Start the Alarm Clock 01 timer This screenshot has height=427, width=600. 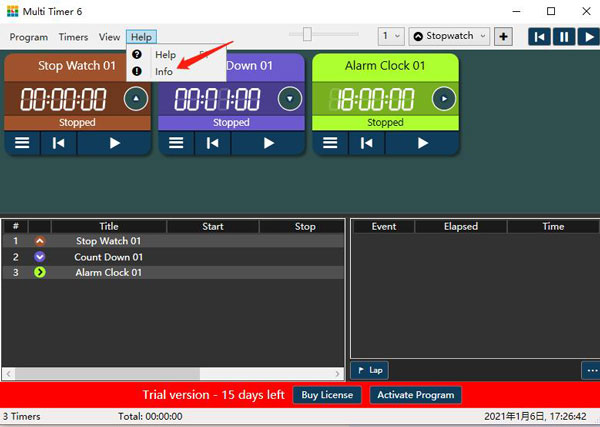tap(422, 143)
